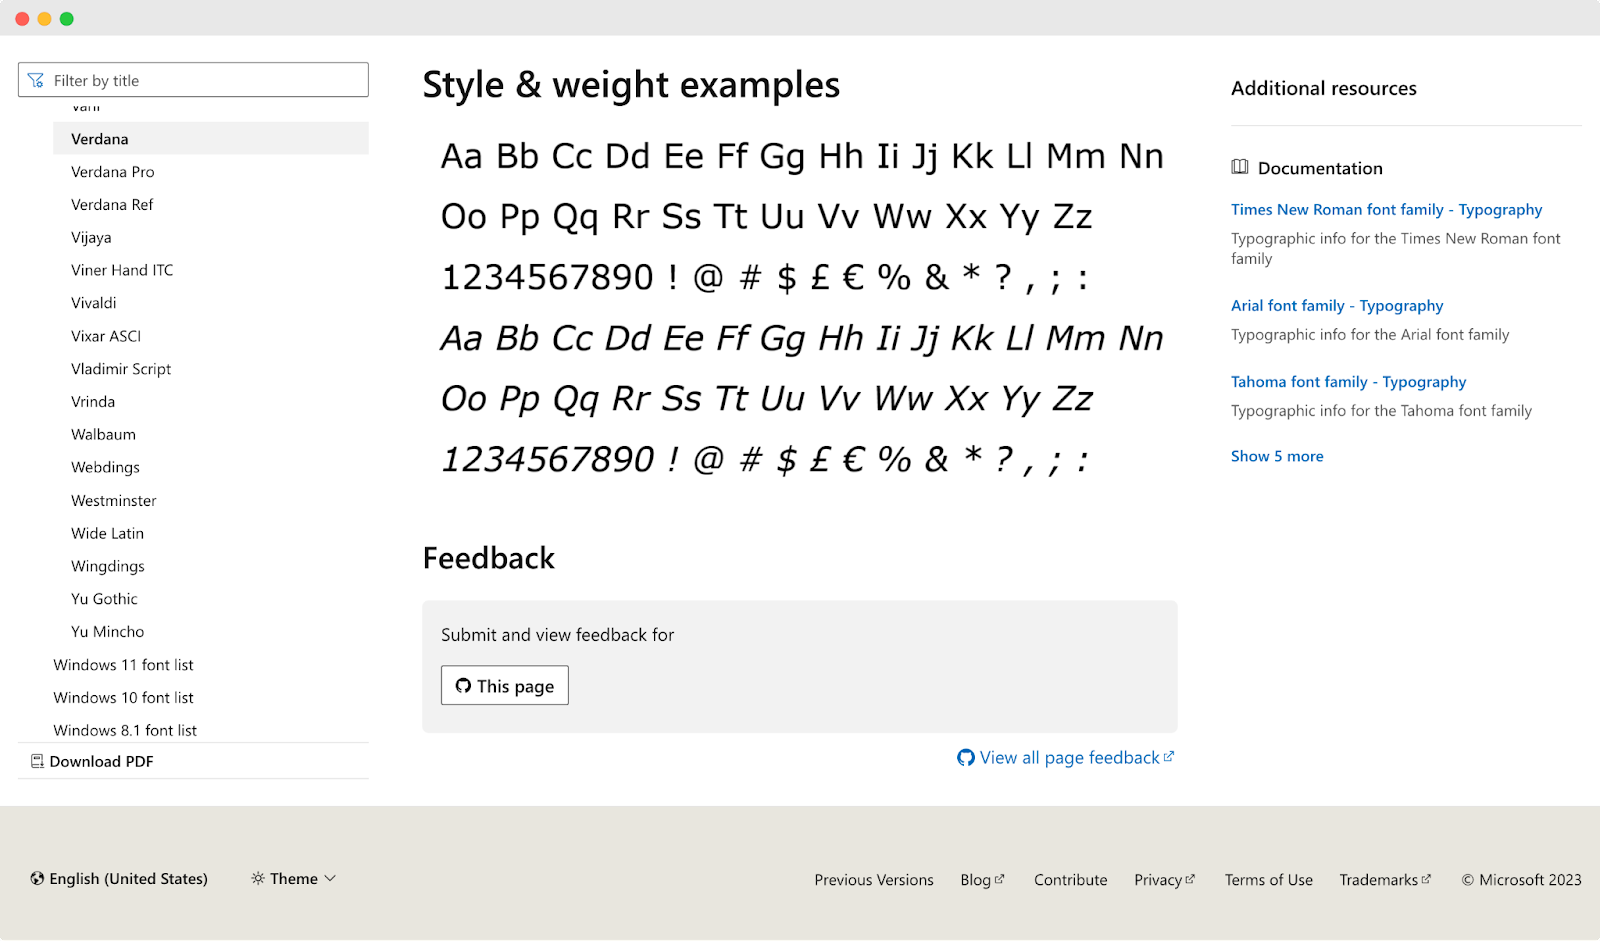Screen dimensions: 1600x941
Task: Click the Download PDF document icon
Action: coord(35,761)
